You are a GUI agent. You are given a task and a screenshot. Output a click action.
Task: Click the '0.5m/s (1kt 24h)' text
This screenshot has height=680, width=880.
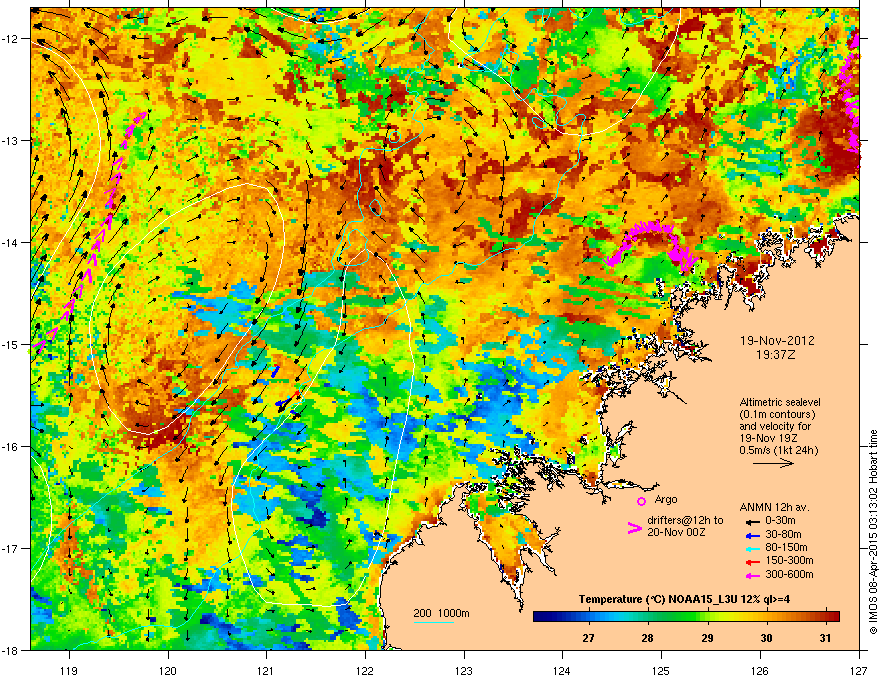click(778, 450)
